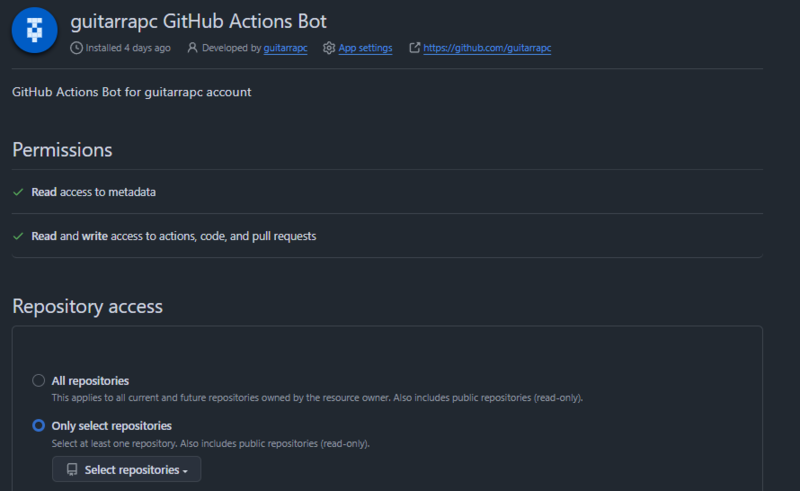Click Read and write access to actions text

point(174,236)
